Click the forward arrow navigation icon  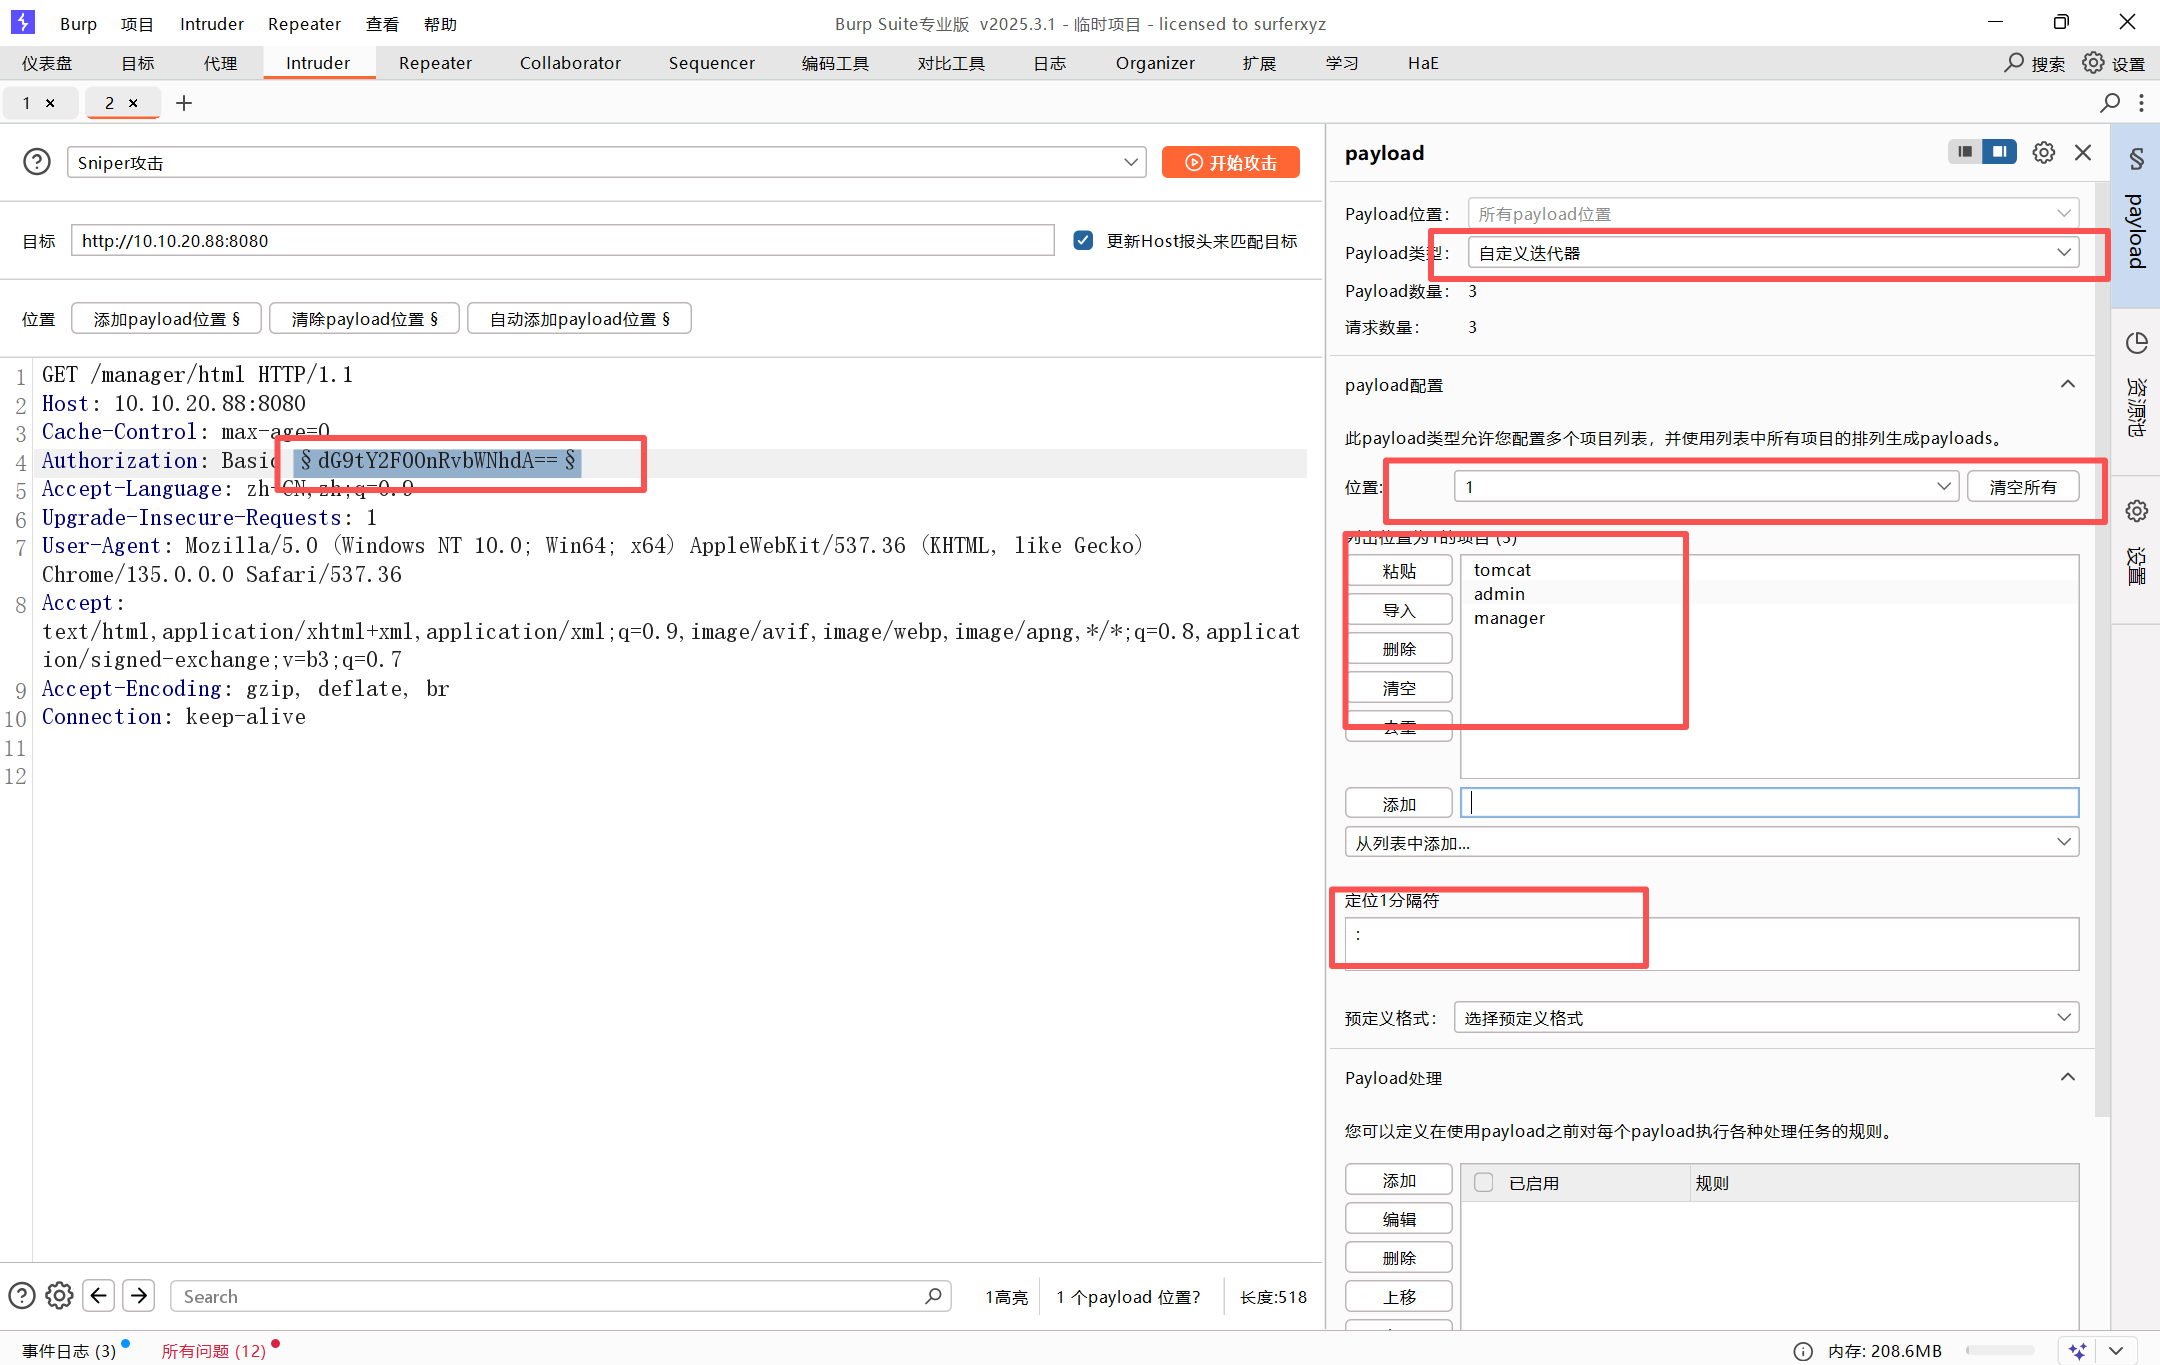pos(139,1296)
